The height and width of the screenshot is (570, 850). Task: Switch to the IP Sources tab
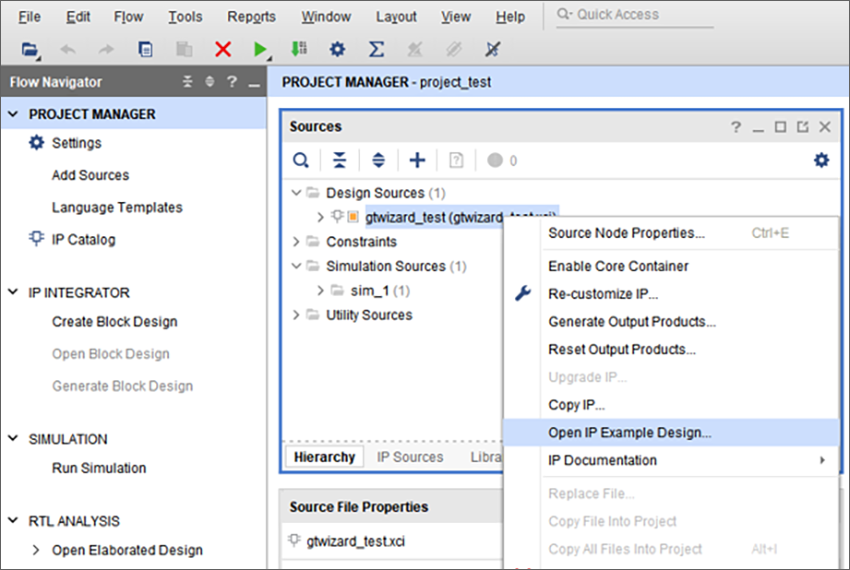click(x=410, y=457)
